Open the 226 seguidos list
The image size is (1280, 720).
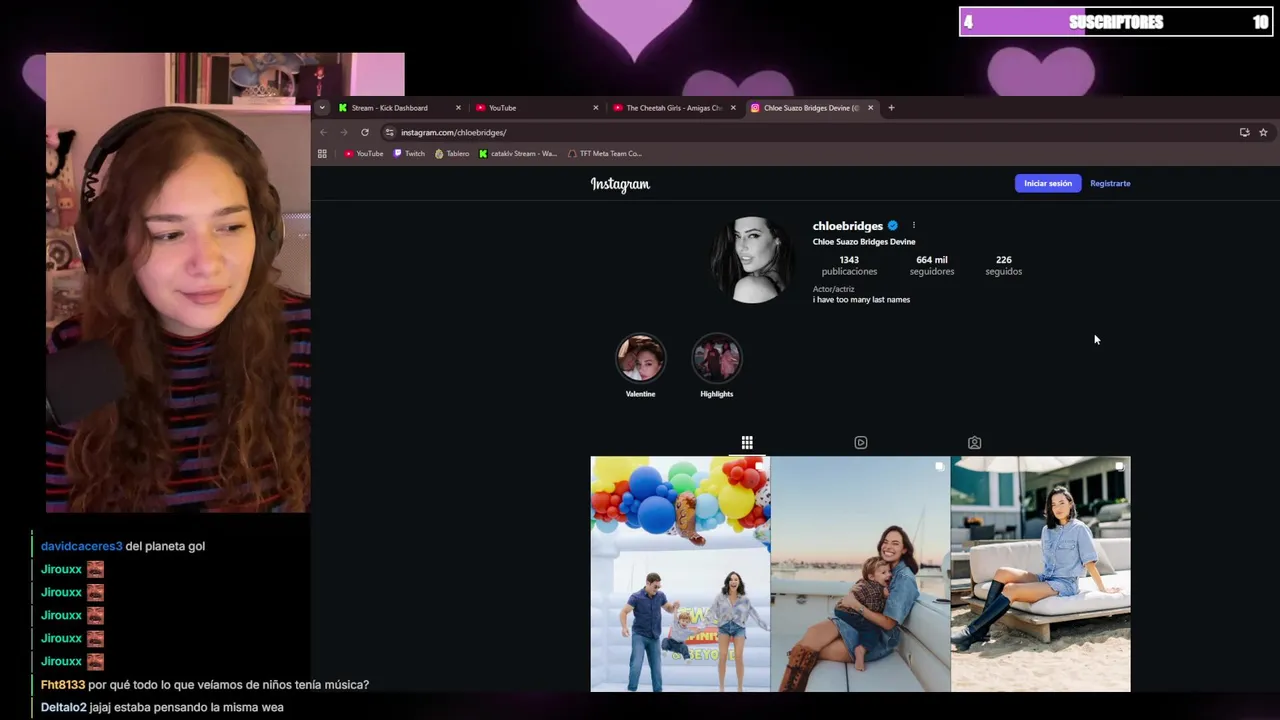(1003, 265)
